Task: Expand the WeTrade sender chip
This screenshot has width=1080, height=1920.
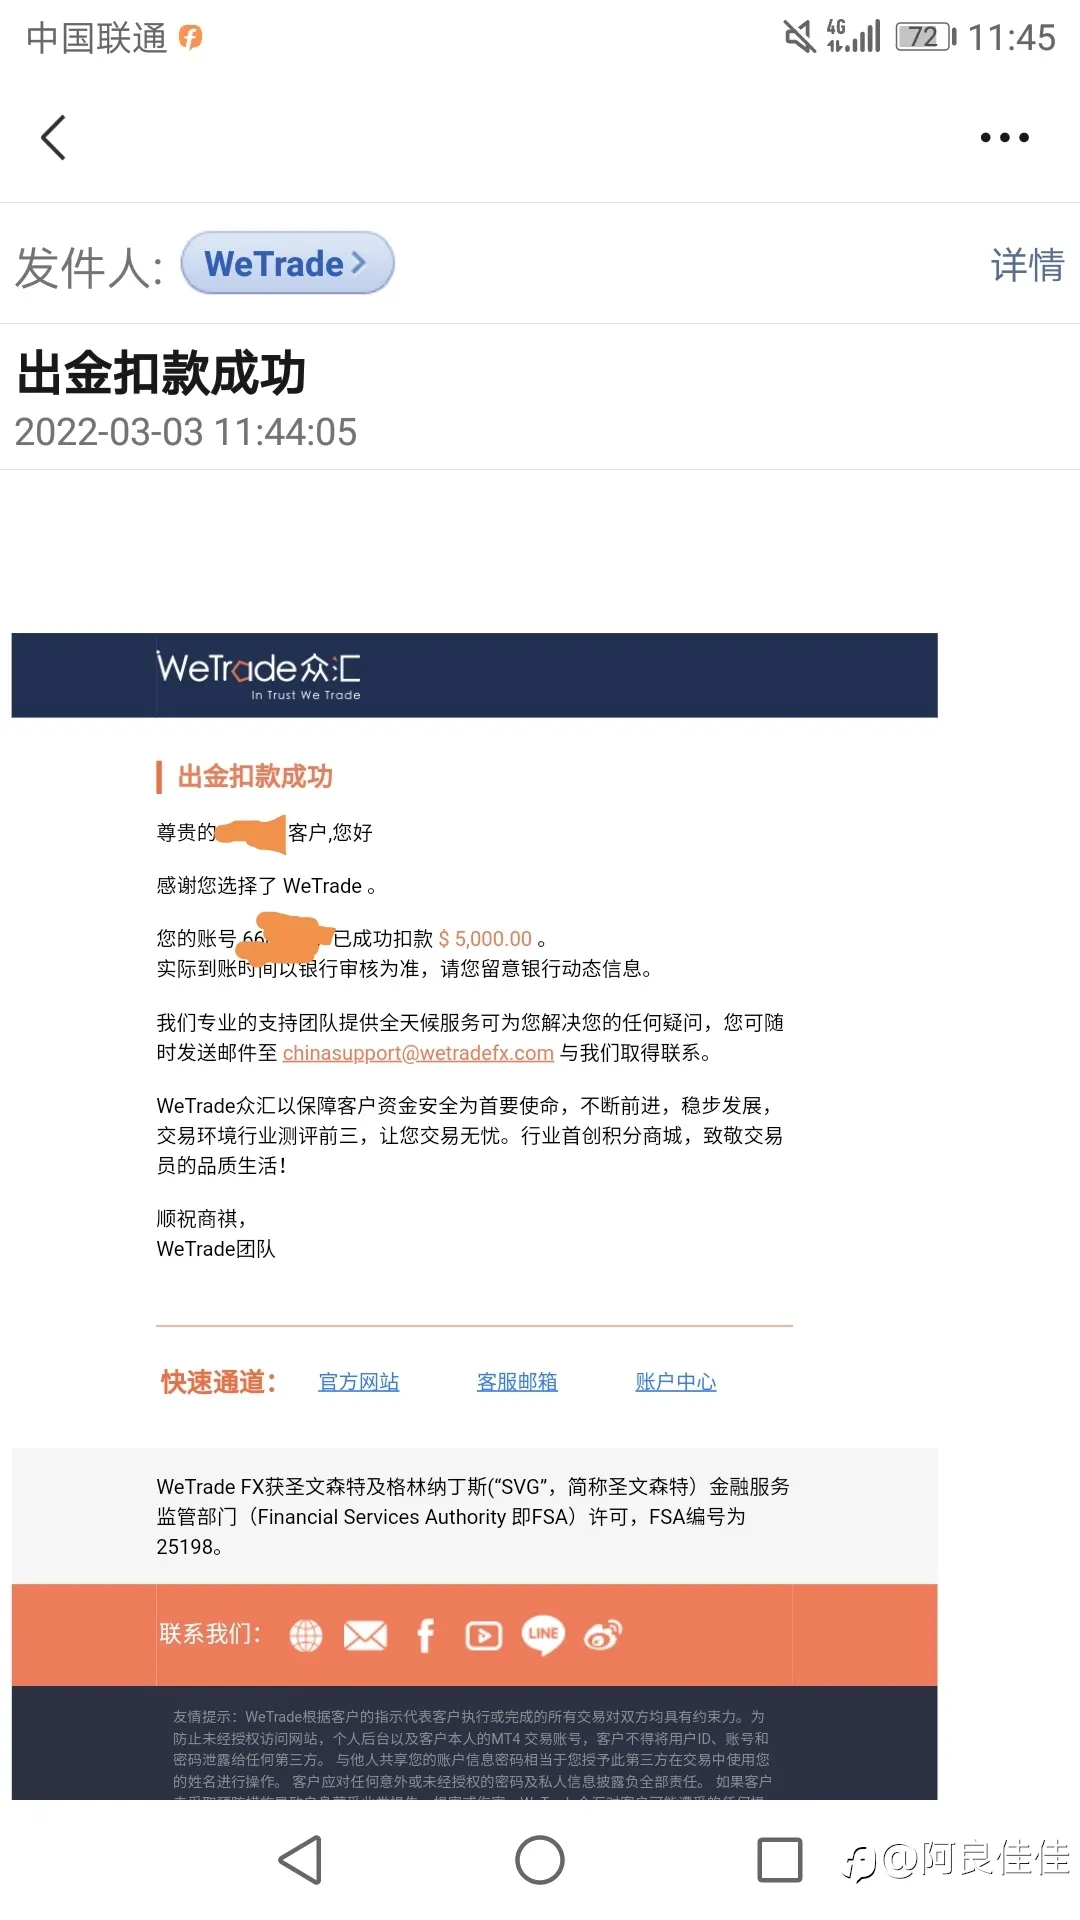Action: (x=287, y=263)
